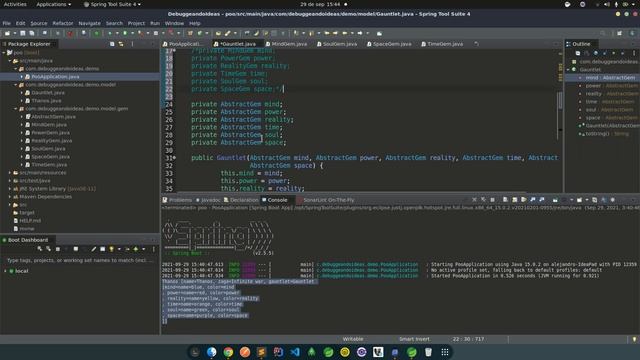Screen dimensions: 640x360
Task: Open Chrome from the dock
Action: click(228, 352)
